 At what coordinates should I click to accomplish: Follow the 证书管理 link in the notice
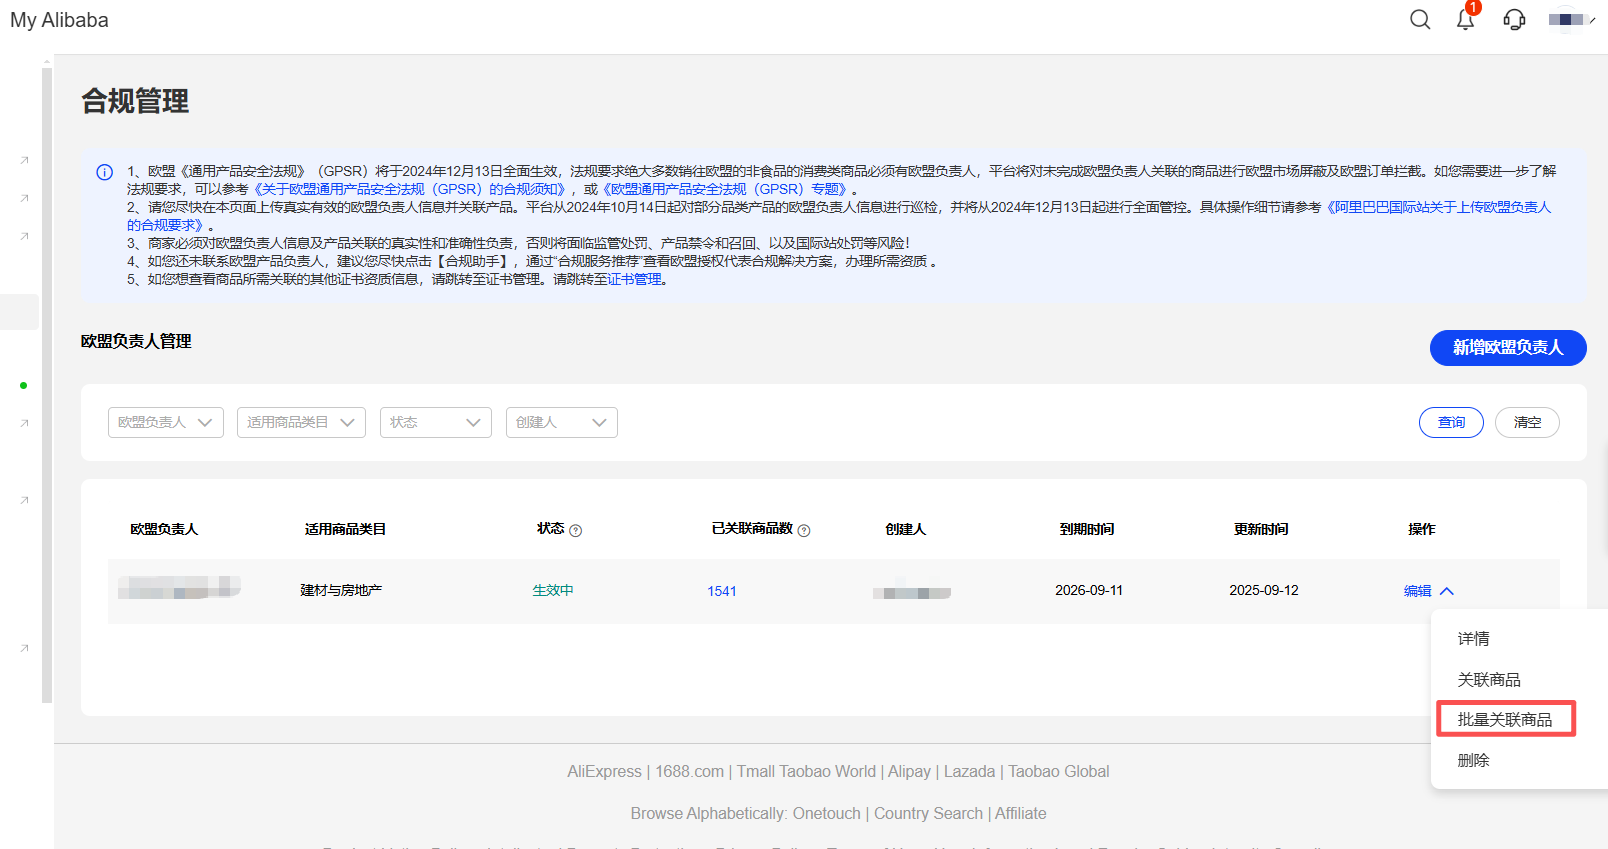click(635, 280)
